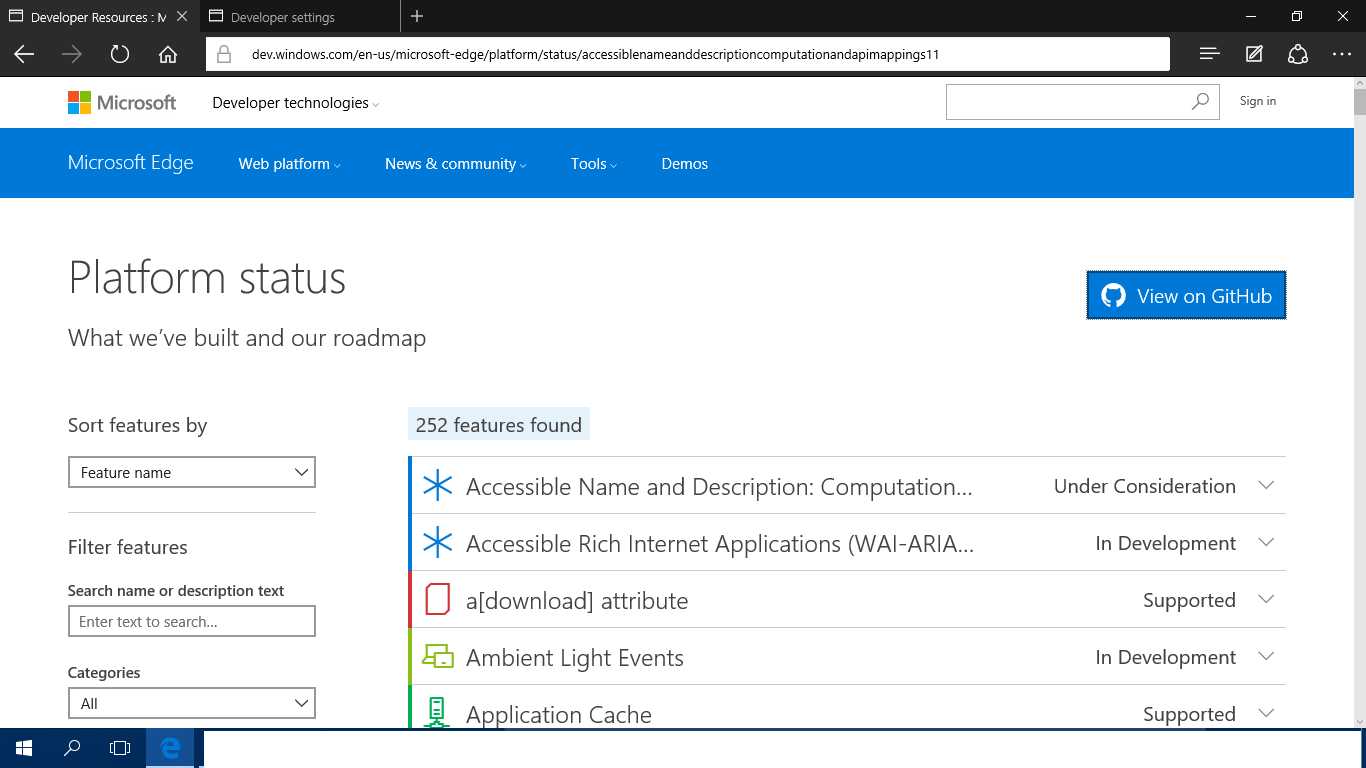
Task: Click the browser address bar URL
Action: click(x=595, y=54)
